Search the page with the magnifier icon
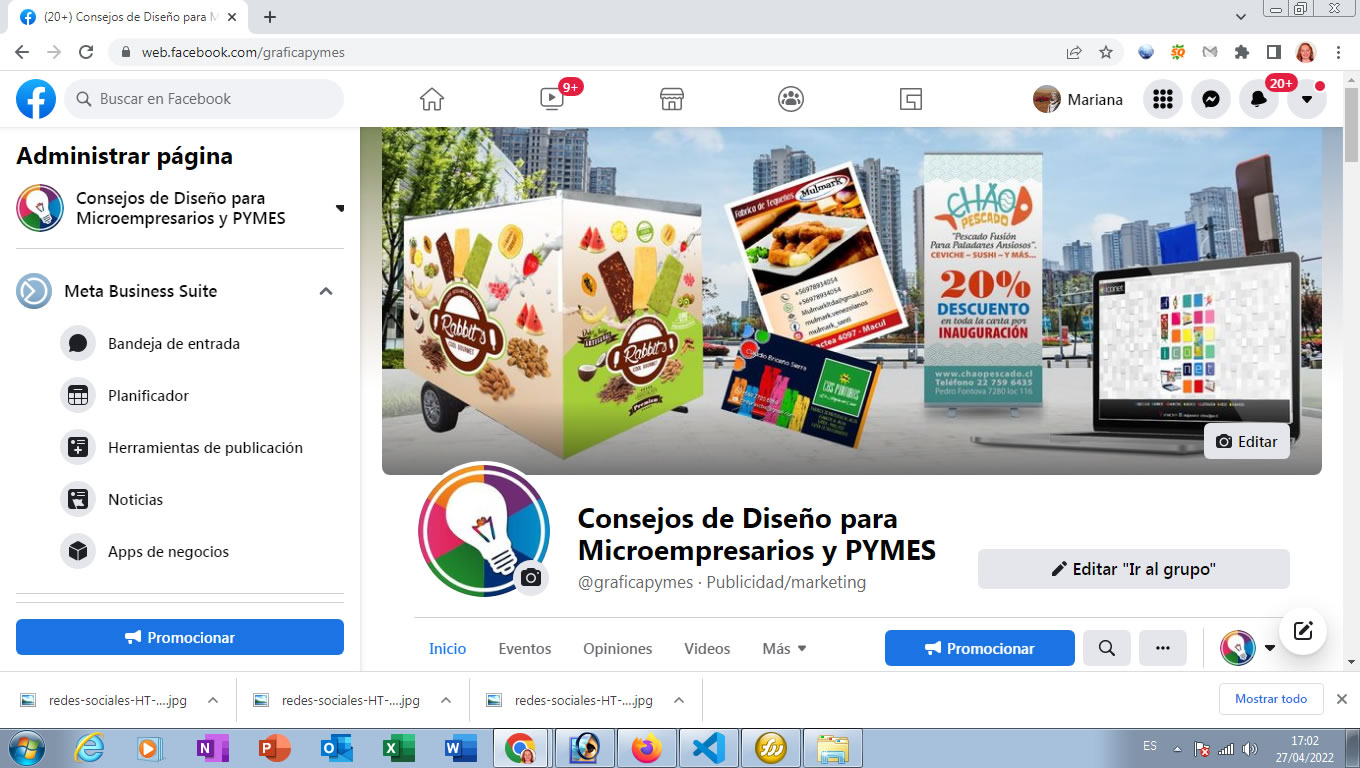This screenshot has width=1360, height=768. [x=1107, y=648]
